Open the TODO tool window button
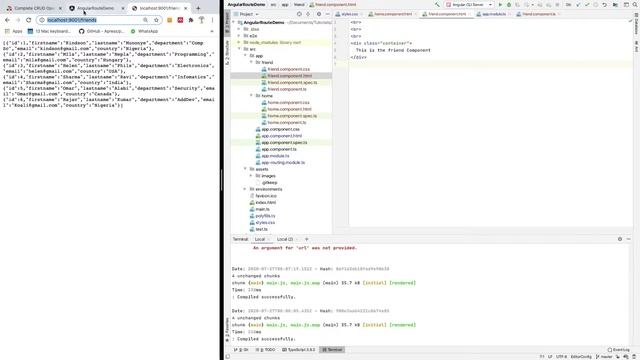Viewport: 640px width, 360px height. click(x=265, y=350)
